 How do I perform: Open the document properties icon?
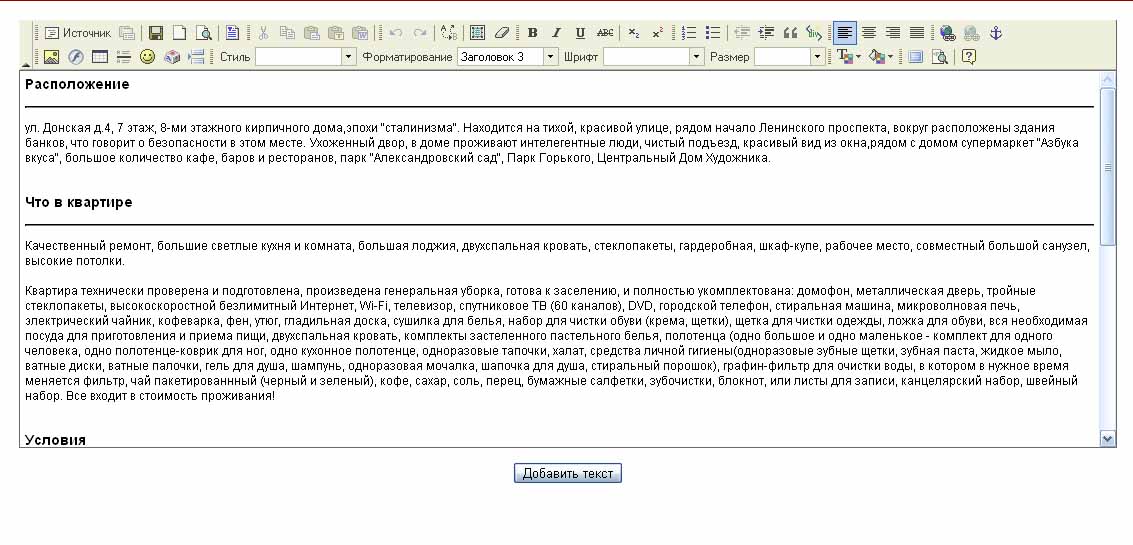click(127, 33)
